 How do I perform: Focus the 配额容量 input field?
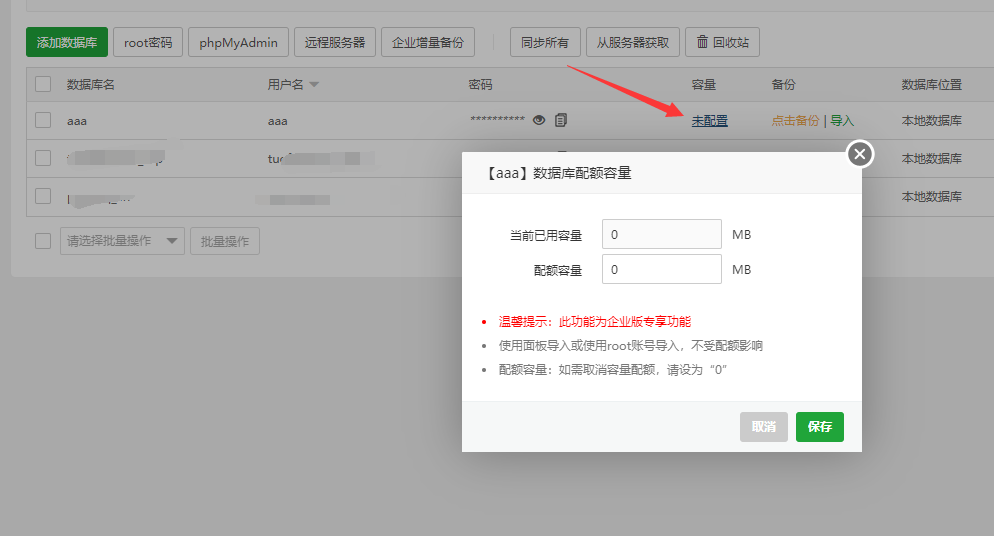661,269
